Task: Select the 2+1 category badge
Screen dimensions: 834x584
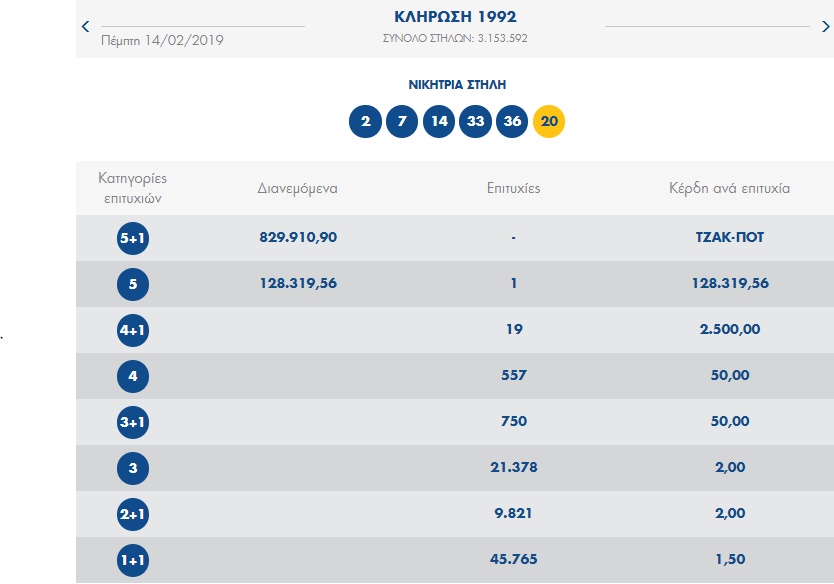Action: click(133, 514)
